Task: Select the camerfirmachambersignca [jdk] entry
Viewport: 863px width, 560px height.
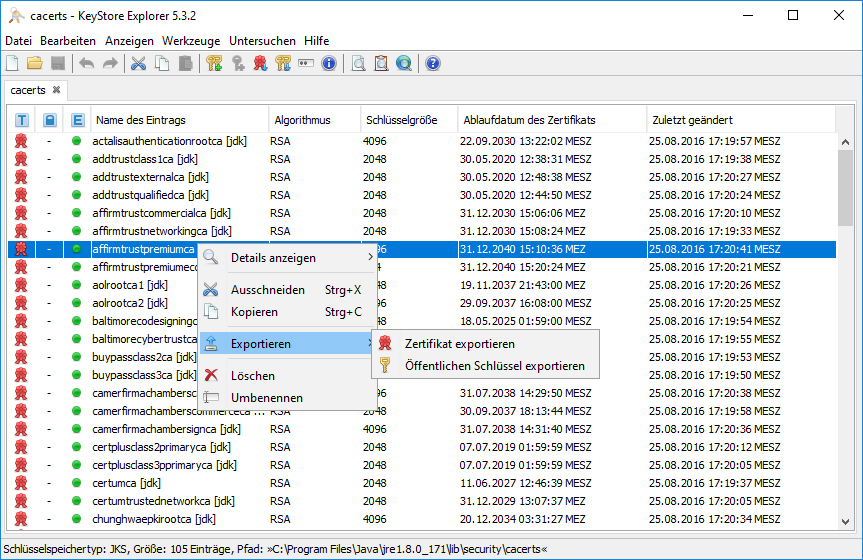Action: point(166,429)
